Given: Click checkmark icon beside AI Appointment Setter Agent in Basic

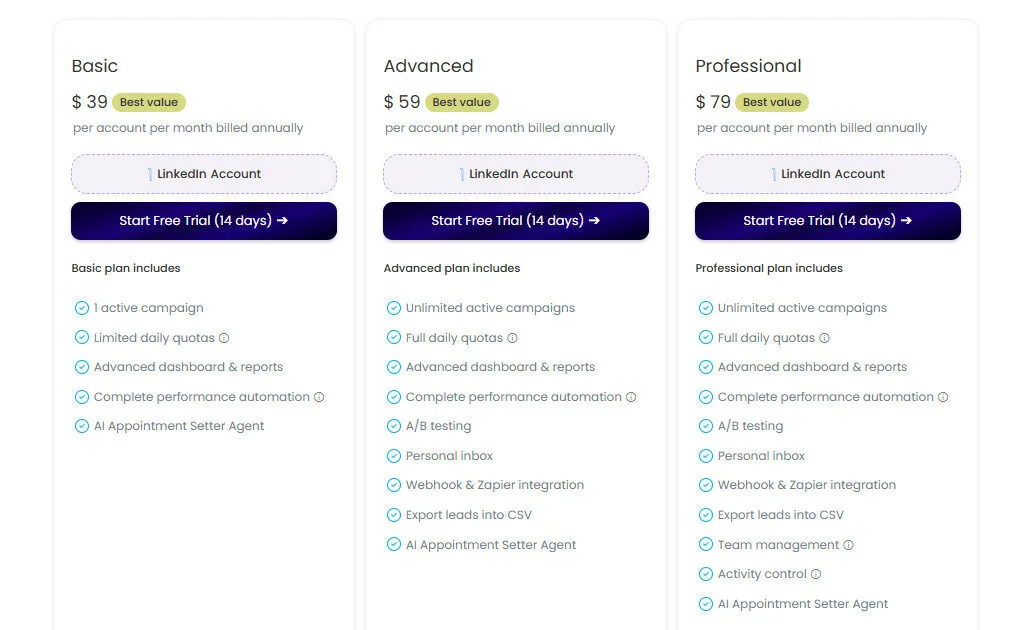Looking at the screenshot, I should (82, 426).
